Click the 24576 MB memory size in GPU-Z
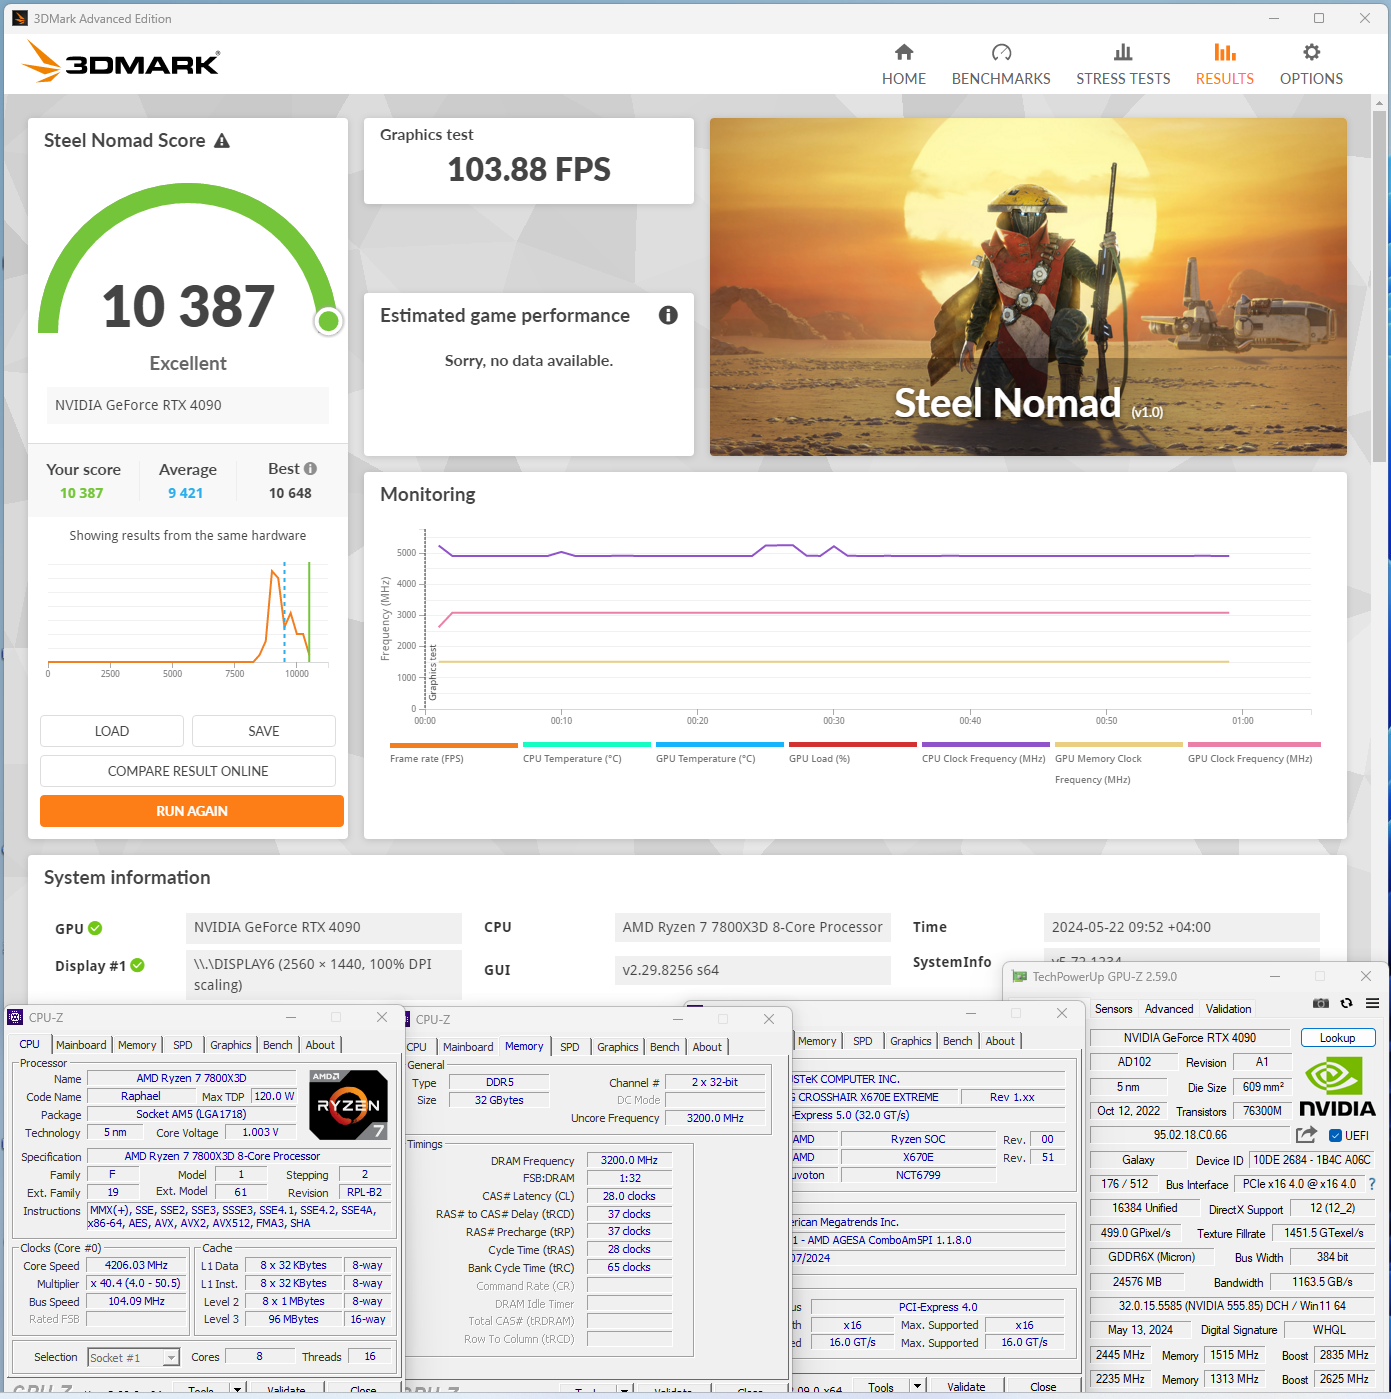This screenshot has height=1399, width=1391. pos(1137,1281)
